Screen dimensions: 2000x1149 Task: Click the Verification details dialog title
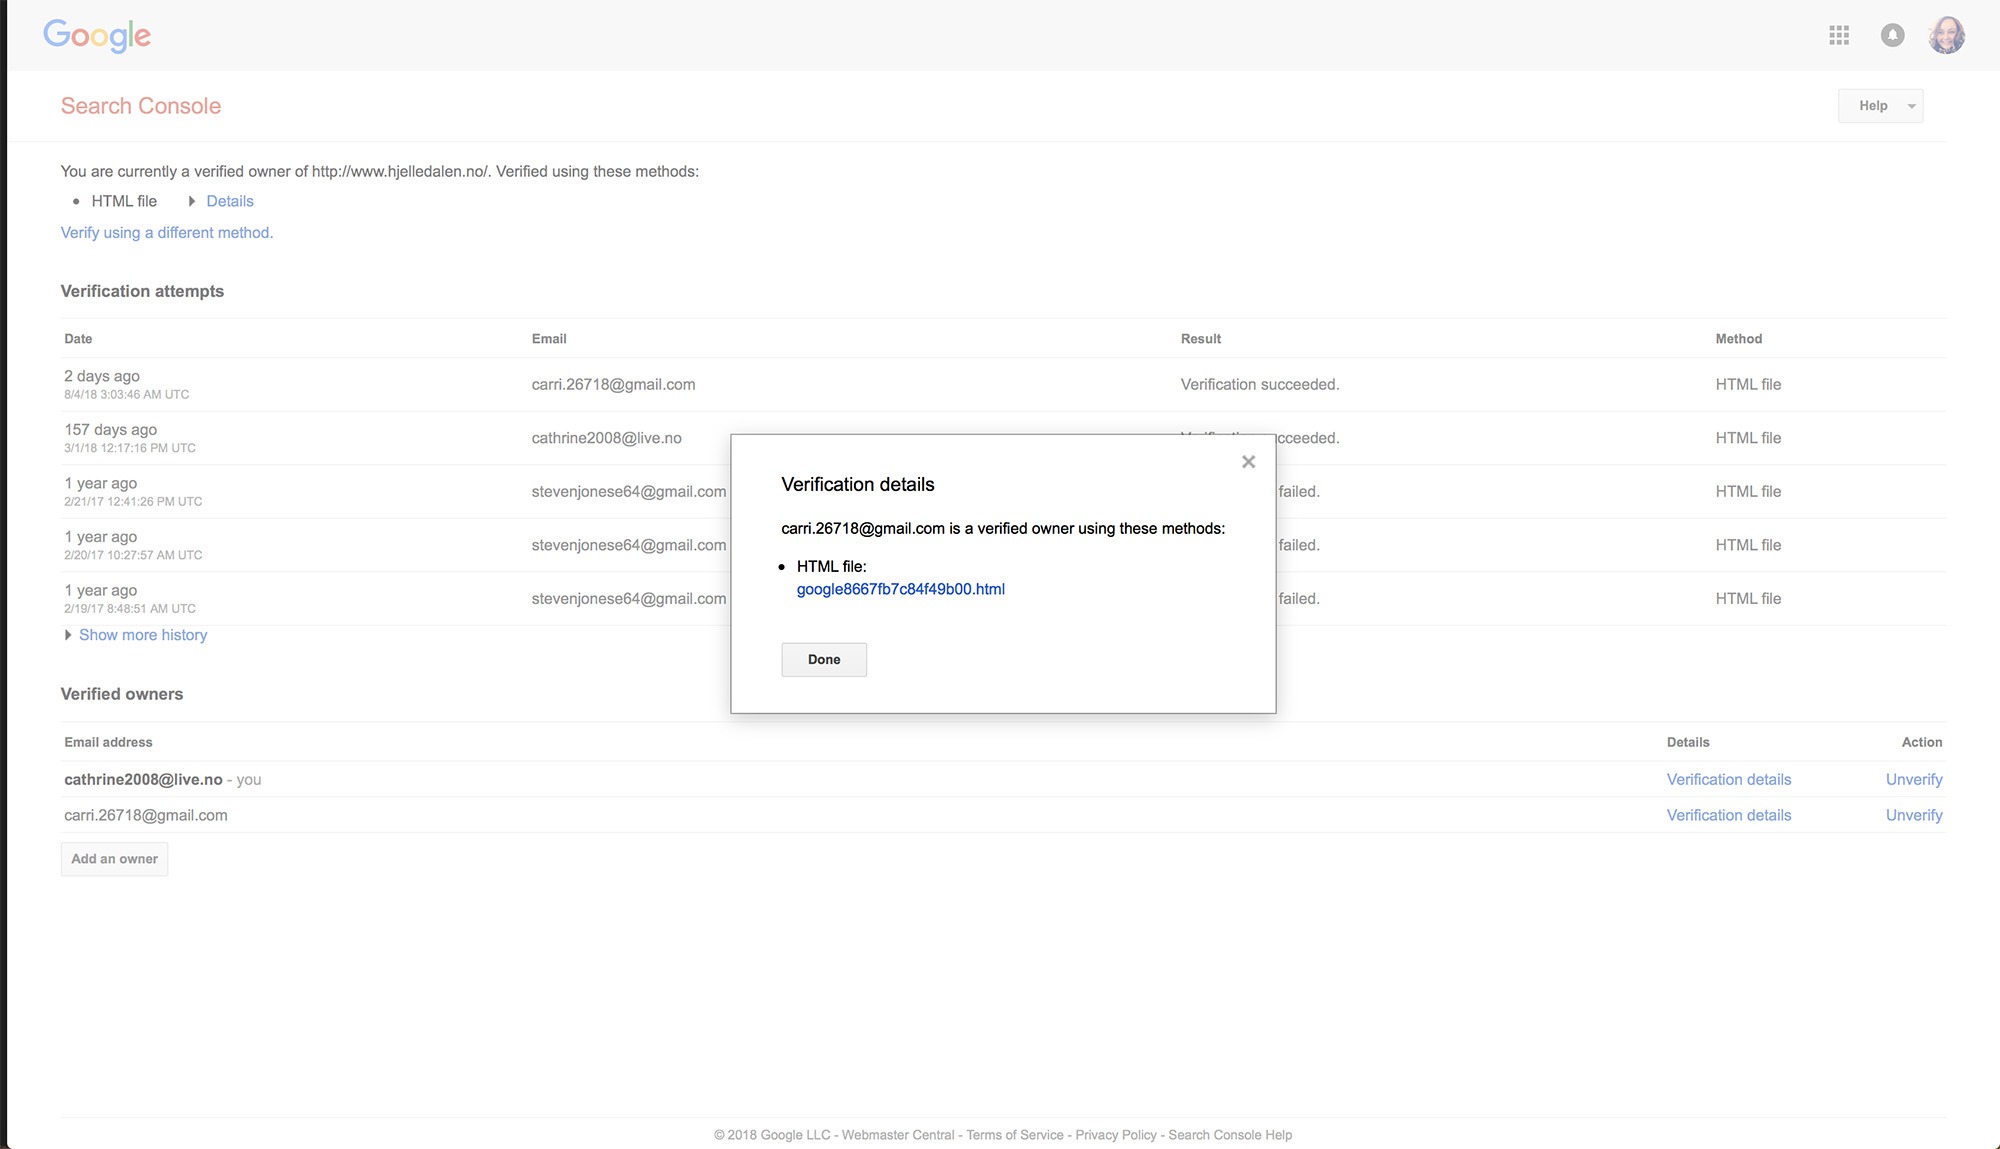(x=858, y=484)
